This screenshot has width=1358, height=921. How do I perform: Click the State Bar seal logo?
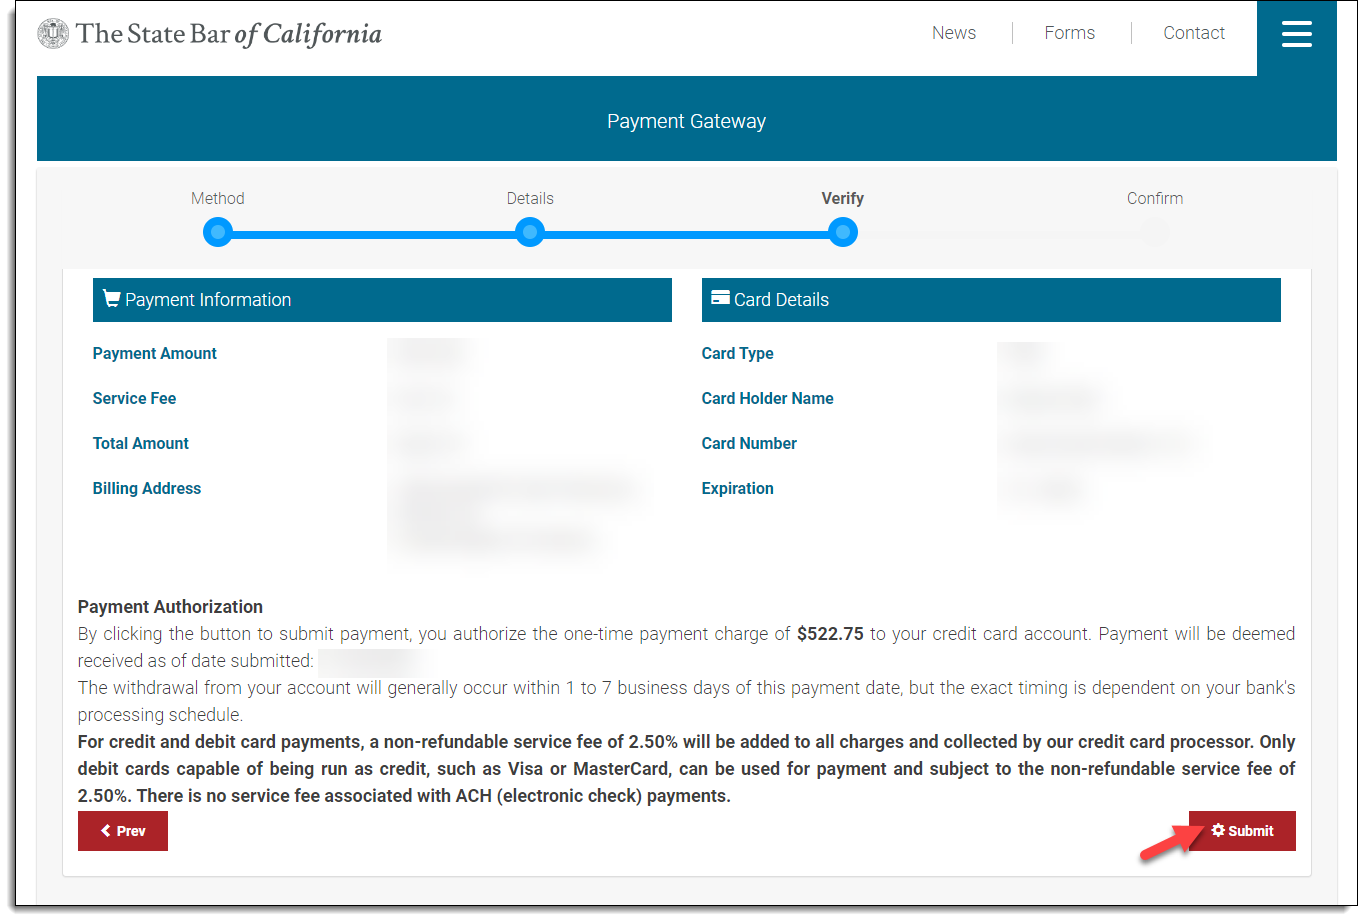tap(53, 34)
